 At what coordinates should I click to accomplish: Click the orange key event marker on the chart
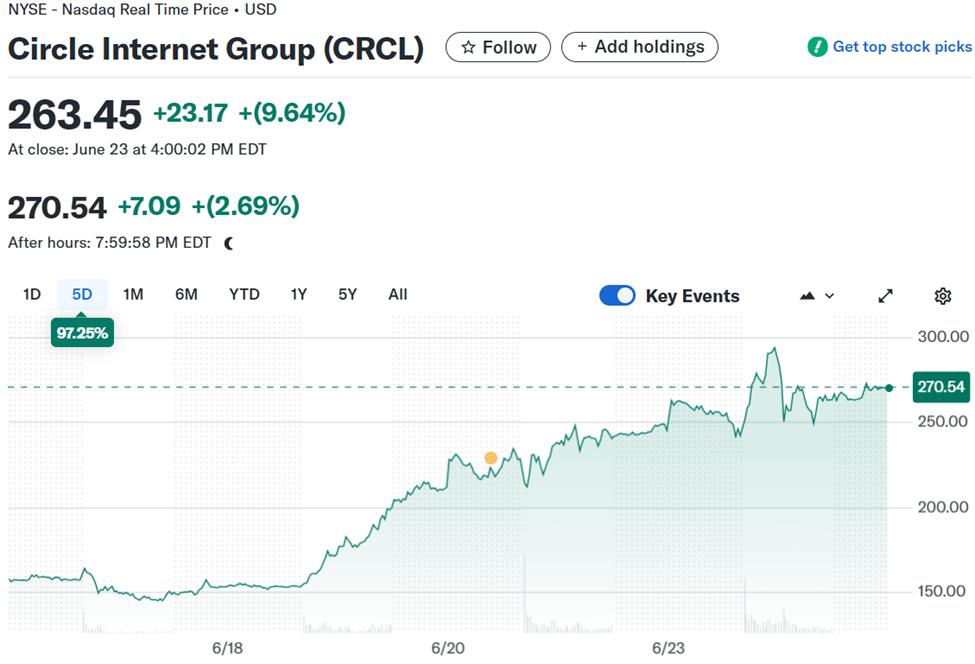click(x=490, y=457)
